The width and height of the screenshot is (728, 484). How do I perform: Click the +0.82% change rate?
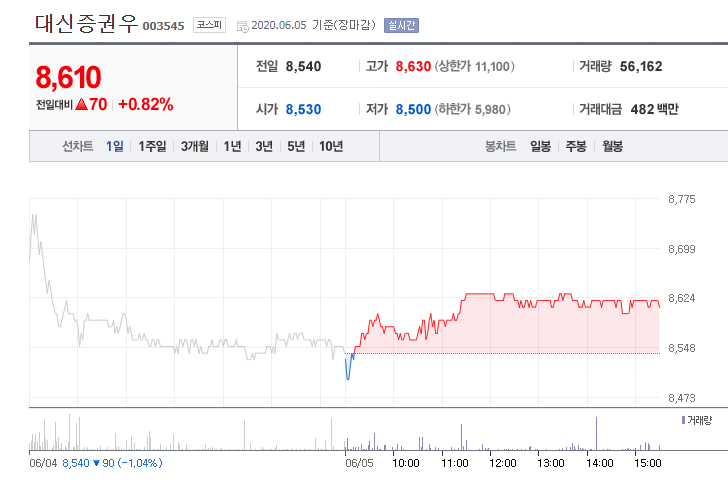146,104
